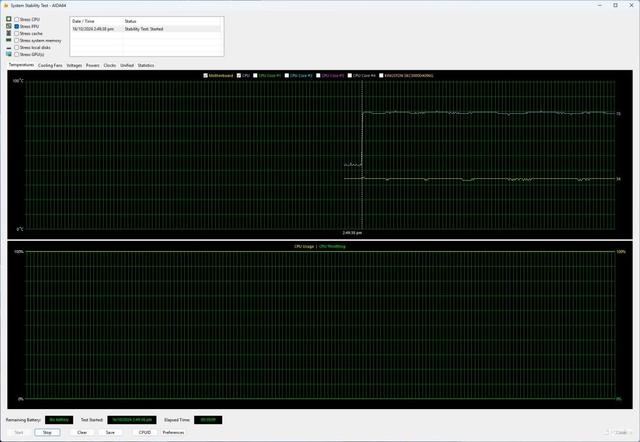
Task: Minimize the System Stability Test window
Action: (600, 5)
